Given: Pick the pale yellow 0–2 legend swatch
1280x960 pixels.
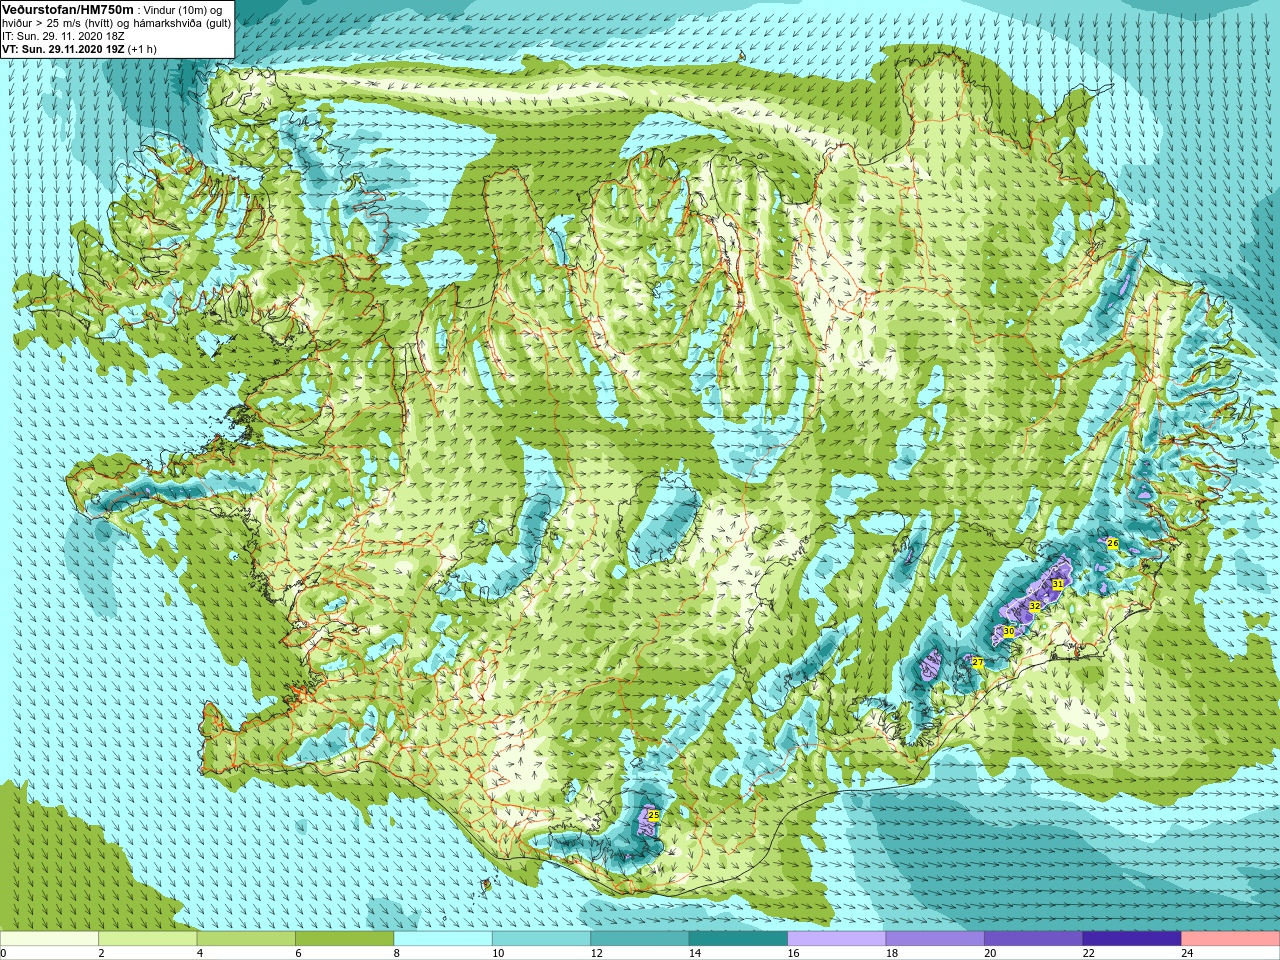Looking at the screenshot, I should [50, 939].
